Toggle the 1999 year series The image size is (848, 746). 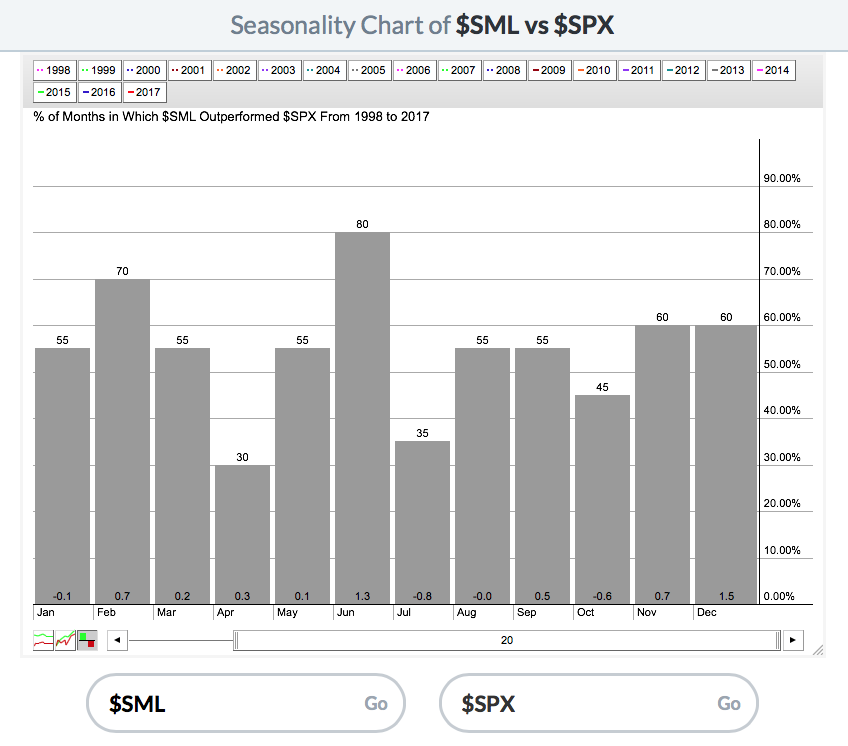click(100, 70)
